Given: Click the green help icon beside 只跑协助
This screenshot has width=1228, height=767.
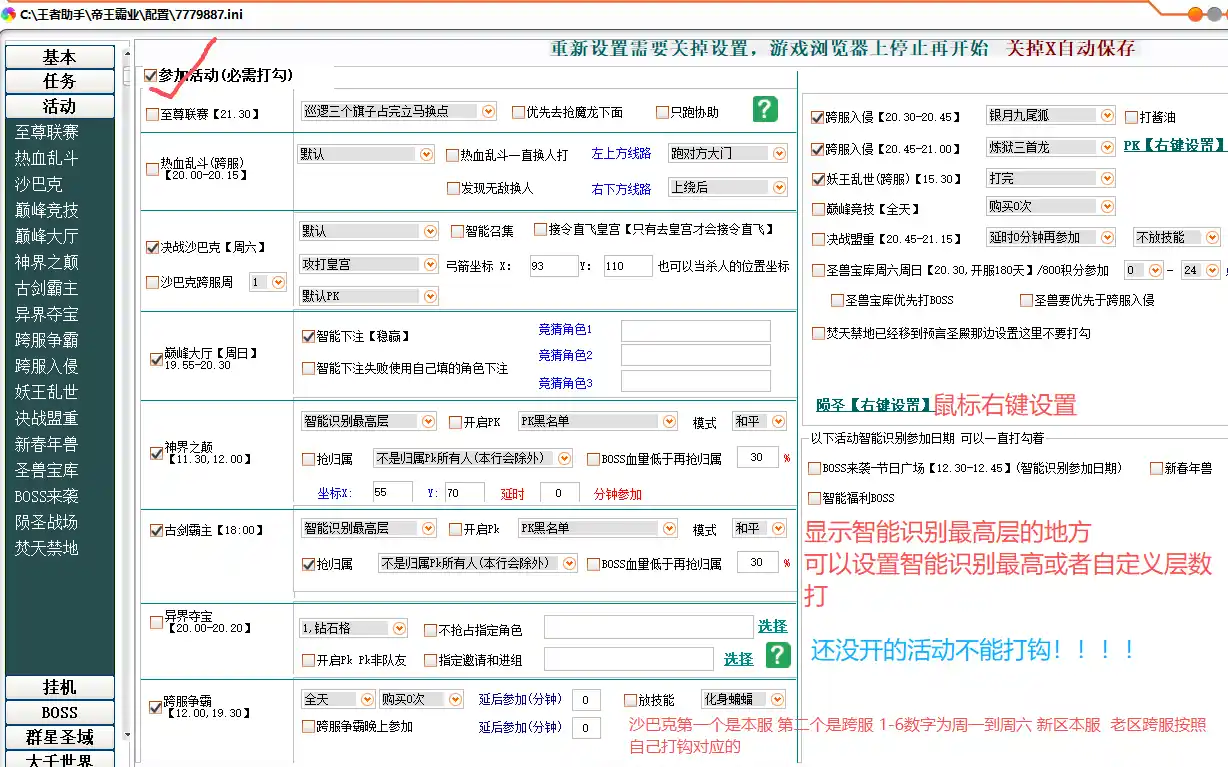Looking at the screenshot, I should [x=765, y=109].
